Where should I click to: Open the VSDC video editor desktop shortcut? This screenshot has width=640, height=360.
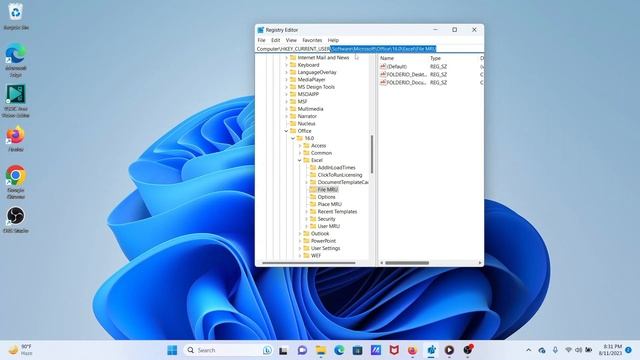tap(16, 101)
